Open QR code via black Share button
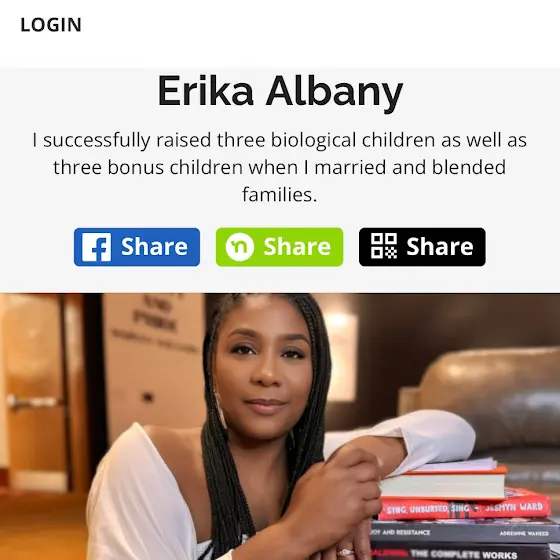 422,247
